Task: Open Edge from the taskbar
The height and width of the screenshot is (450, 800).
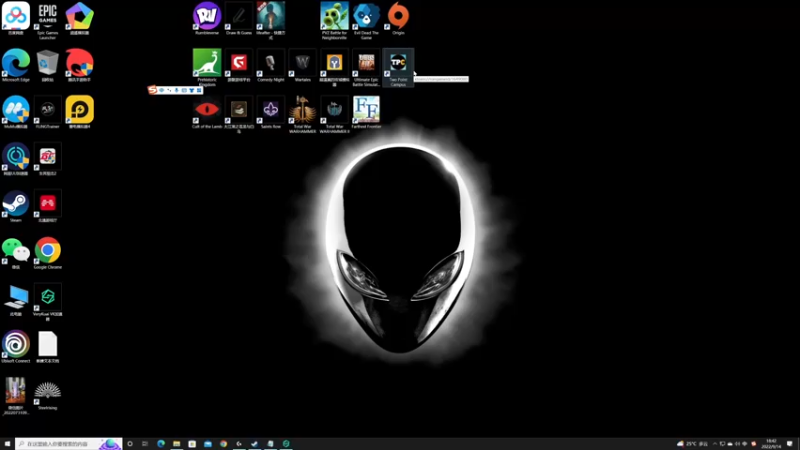Action: coord(161,444)
